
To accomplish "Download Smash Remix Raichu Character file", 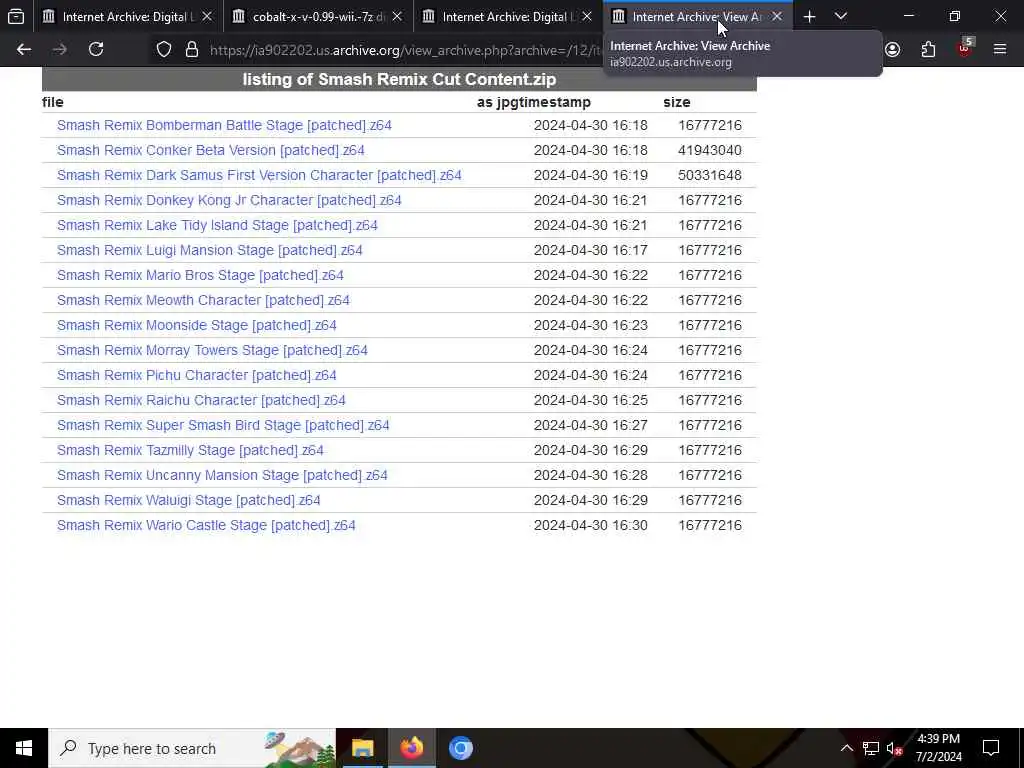I will click(x=201, y=400).
